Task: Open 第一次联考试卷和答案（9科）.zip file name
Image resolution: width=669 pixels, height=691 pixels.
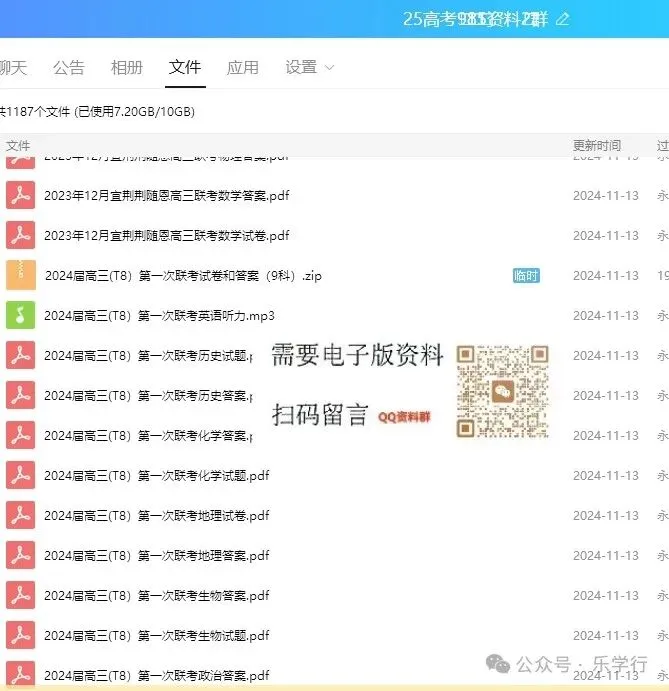Action: point(183,276)
